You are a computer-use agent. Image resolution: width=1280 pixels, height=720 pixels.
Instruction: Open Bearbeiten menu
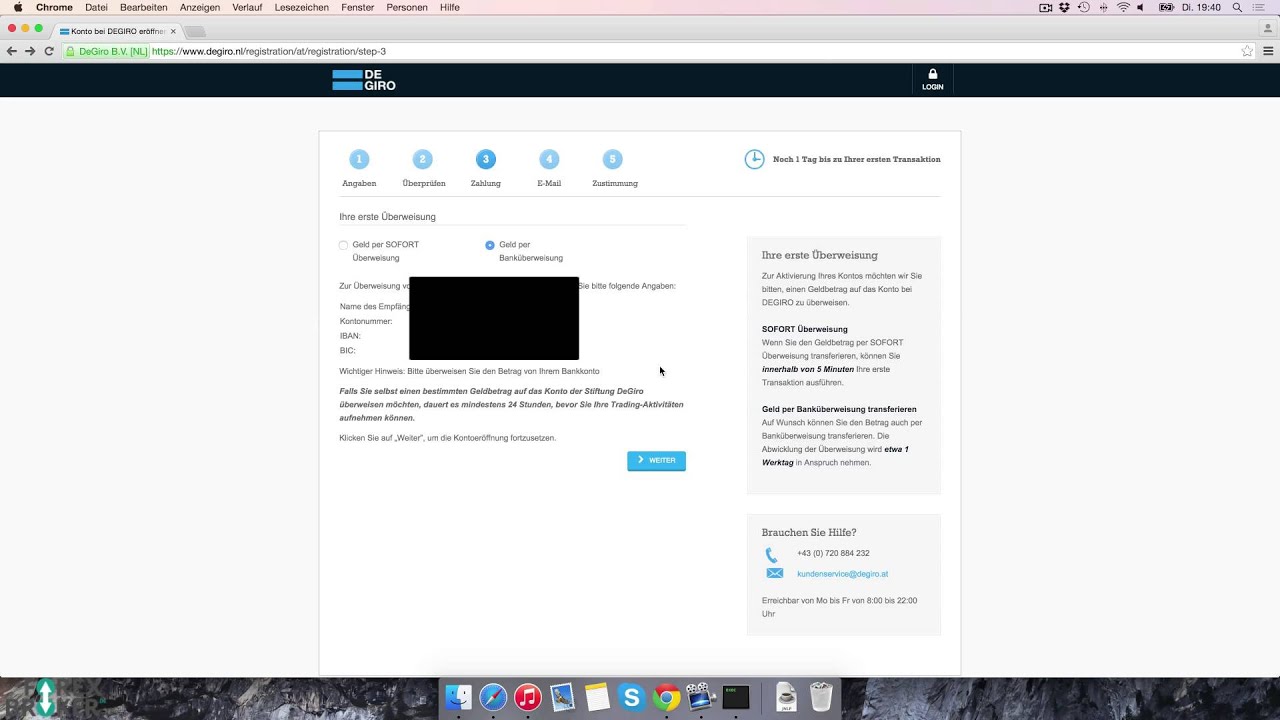[144, 7]
